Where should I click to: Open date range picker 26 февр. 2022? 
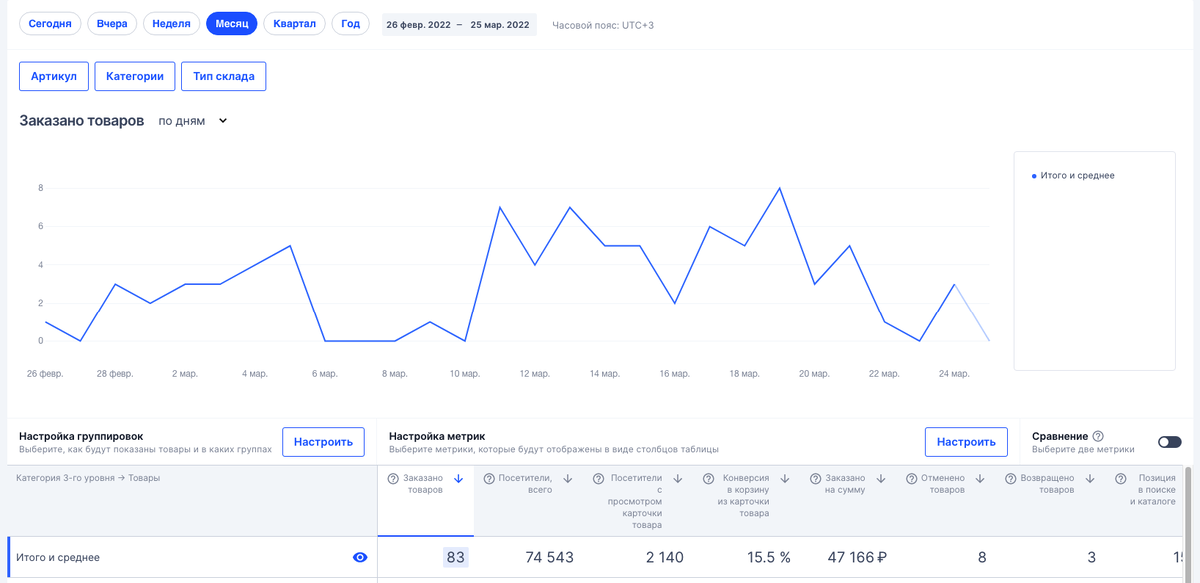click(458, 24)
